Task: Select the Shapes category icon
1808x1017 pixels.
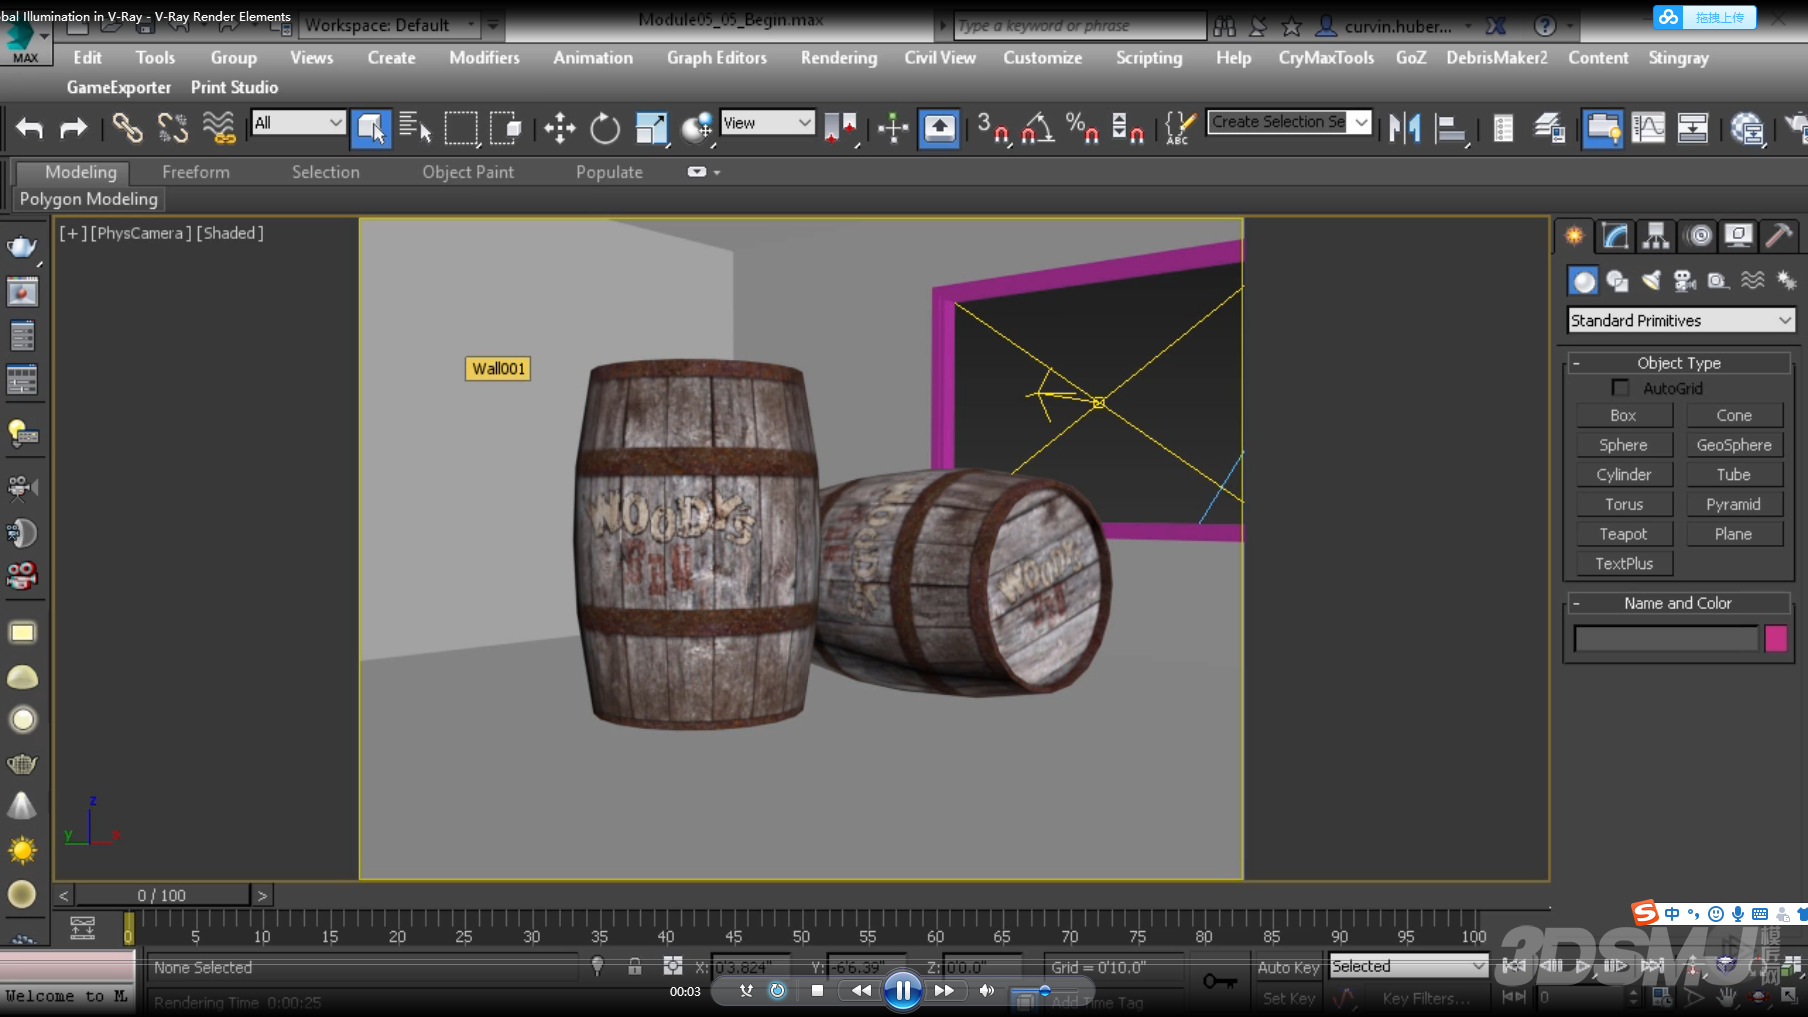Action: 1617,281
